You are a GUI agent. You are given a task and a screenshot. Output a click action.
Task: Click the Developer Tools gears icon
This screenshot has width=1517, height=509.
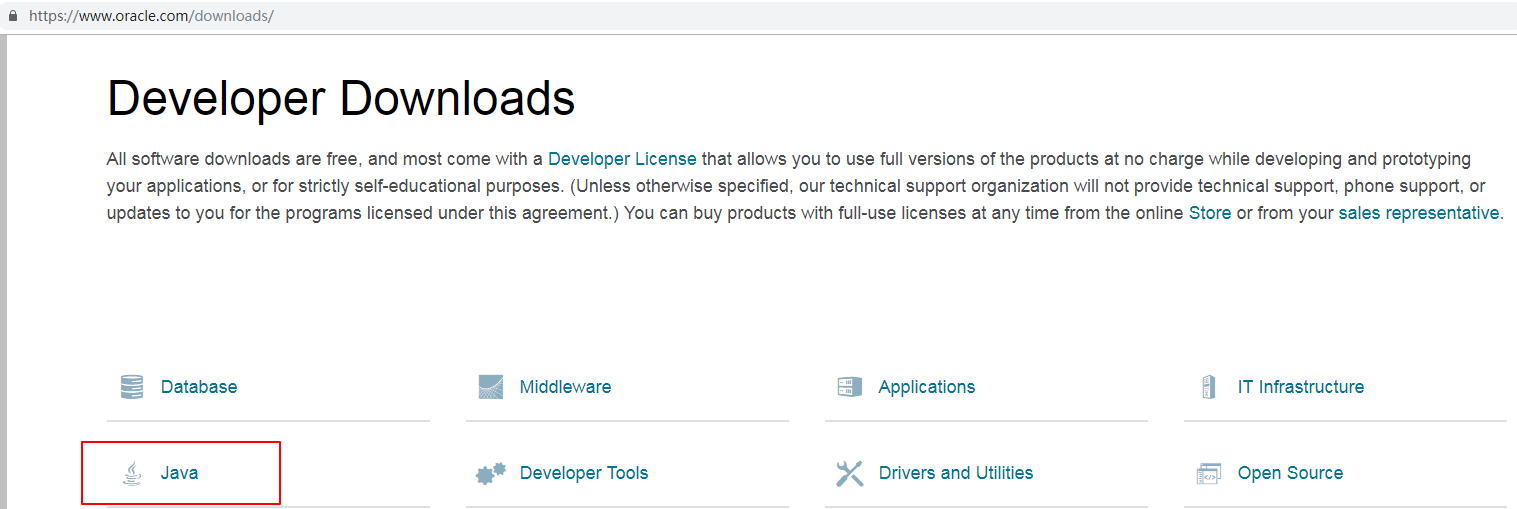[490, 473]
